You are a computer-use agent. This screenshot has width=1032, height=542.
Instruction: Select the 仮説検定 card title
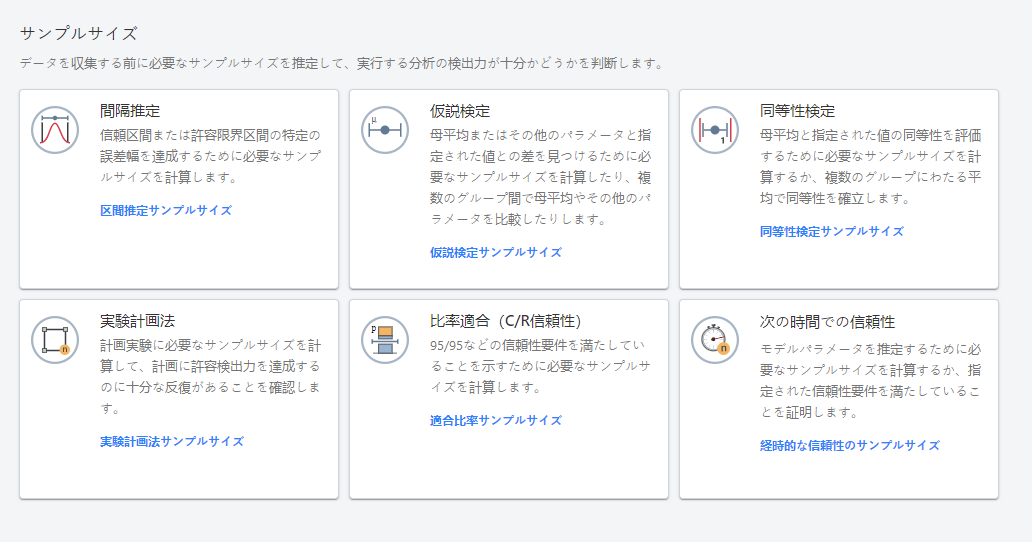click(460, 111)
